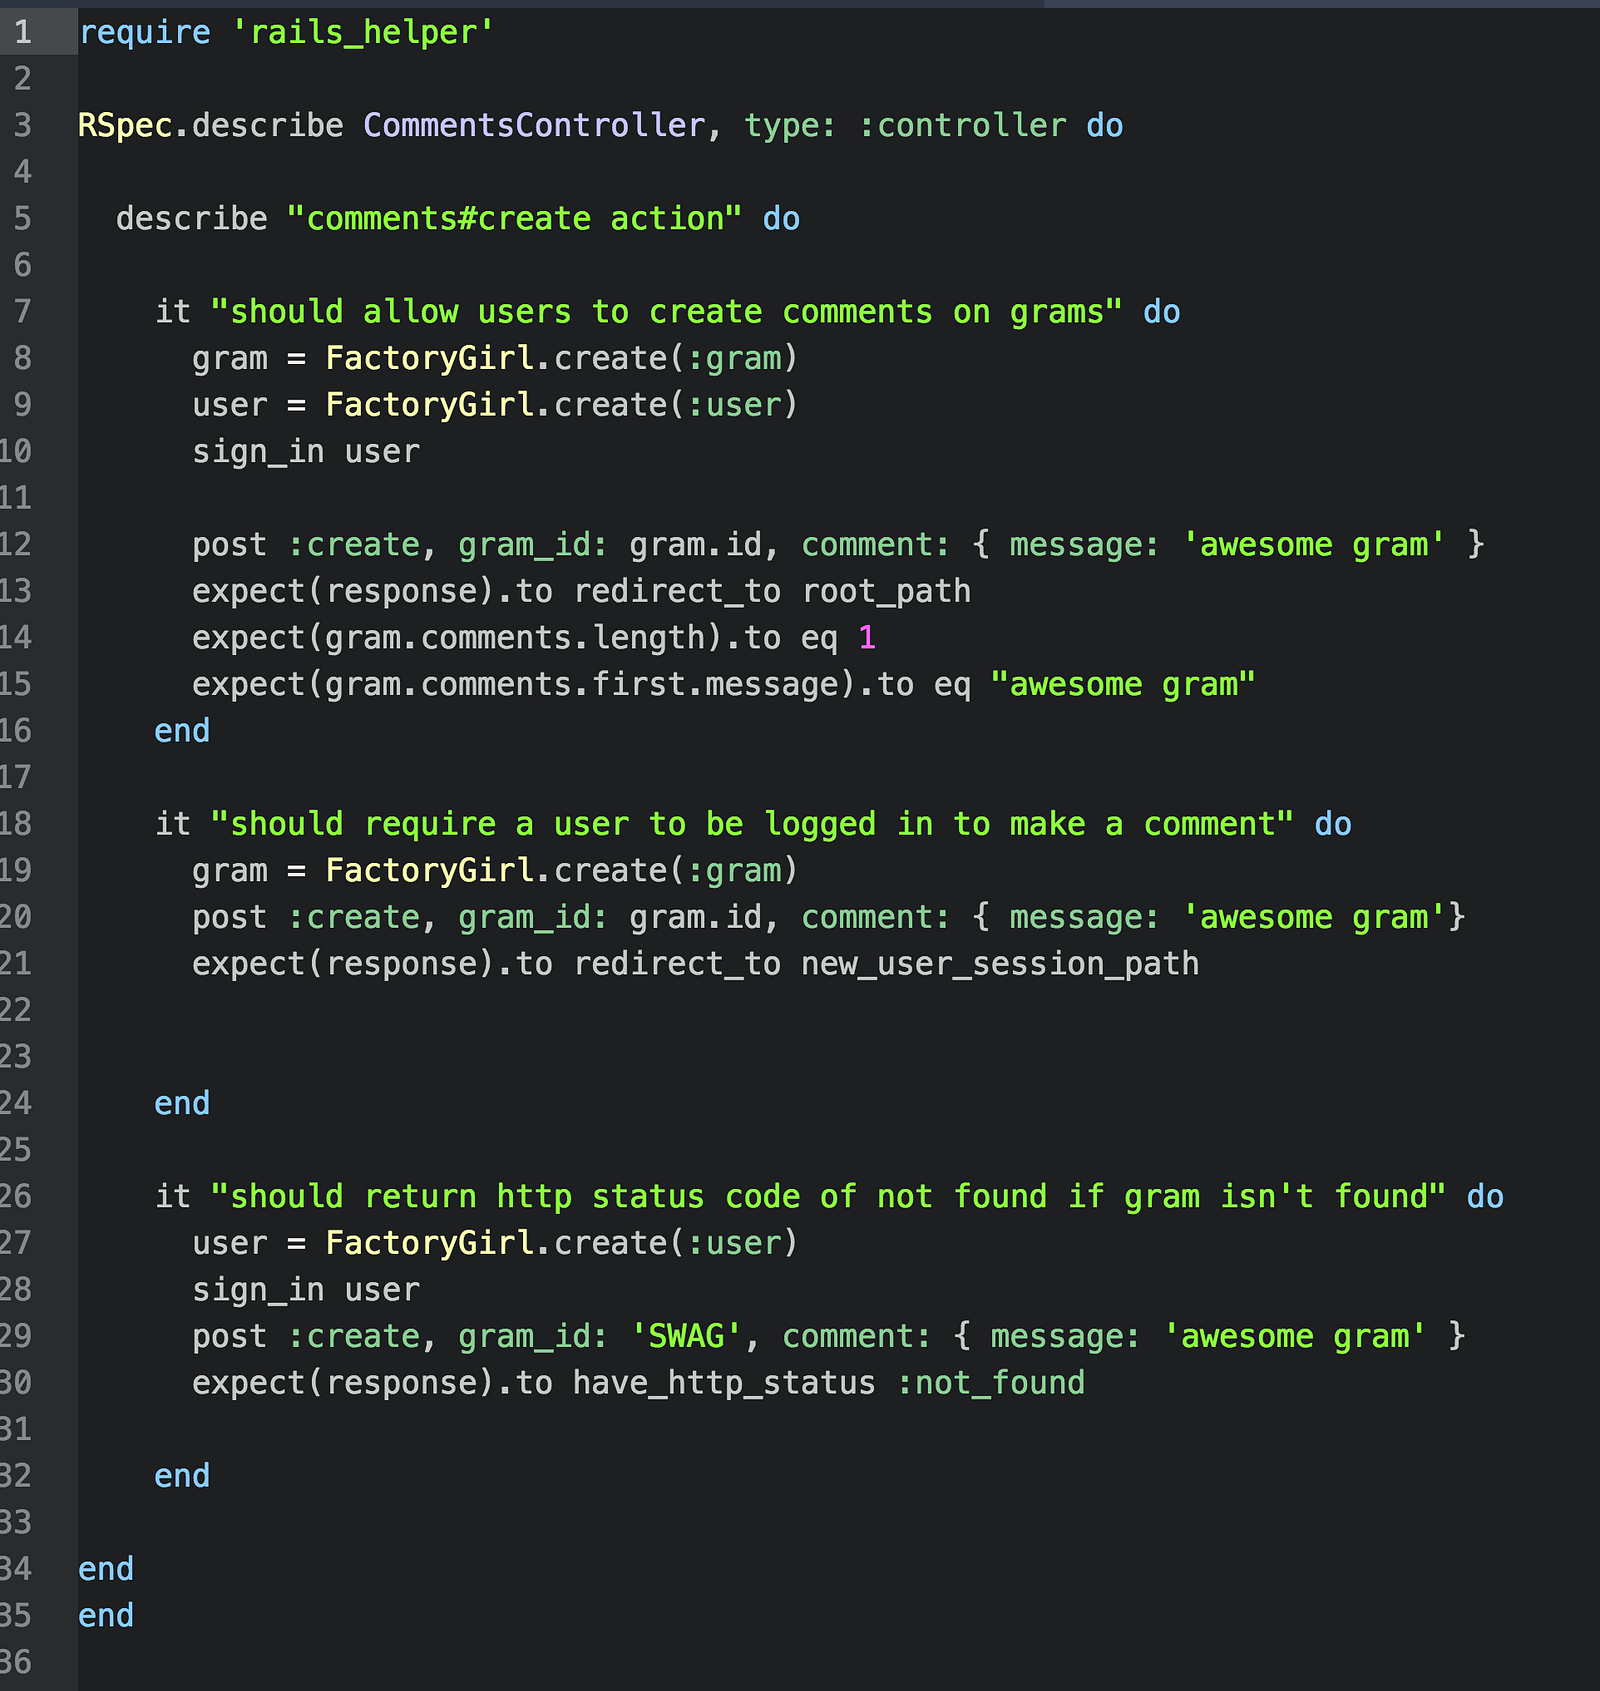Image resolution: width=1600 pixels, height=1691 pixels.
Task: Click 'FactoryGirl' on line 27
Action: pos(430,1243)
